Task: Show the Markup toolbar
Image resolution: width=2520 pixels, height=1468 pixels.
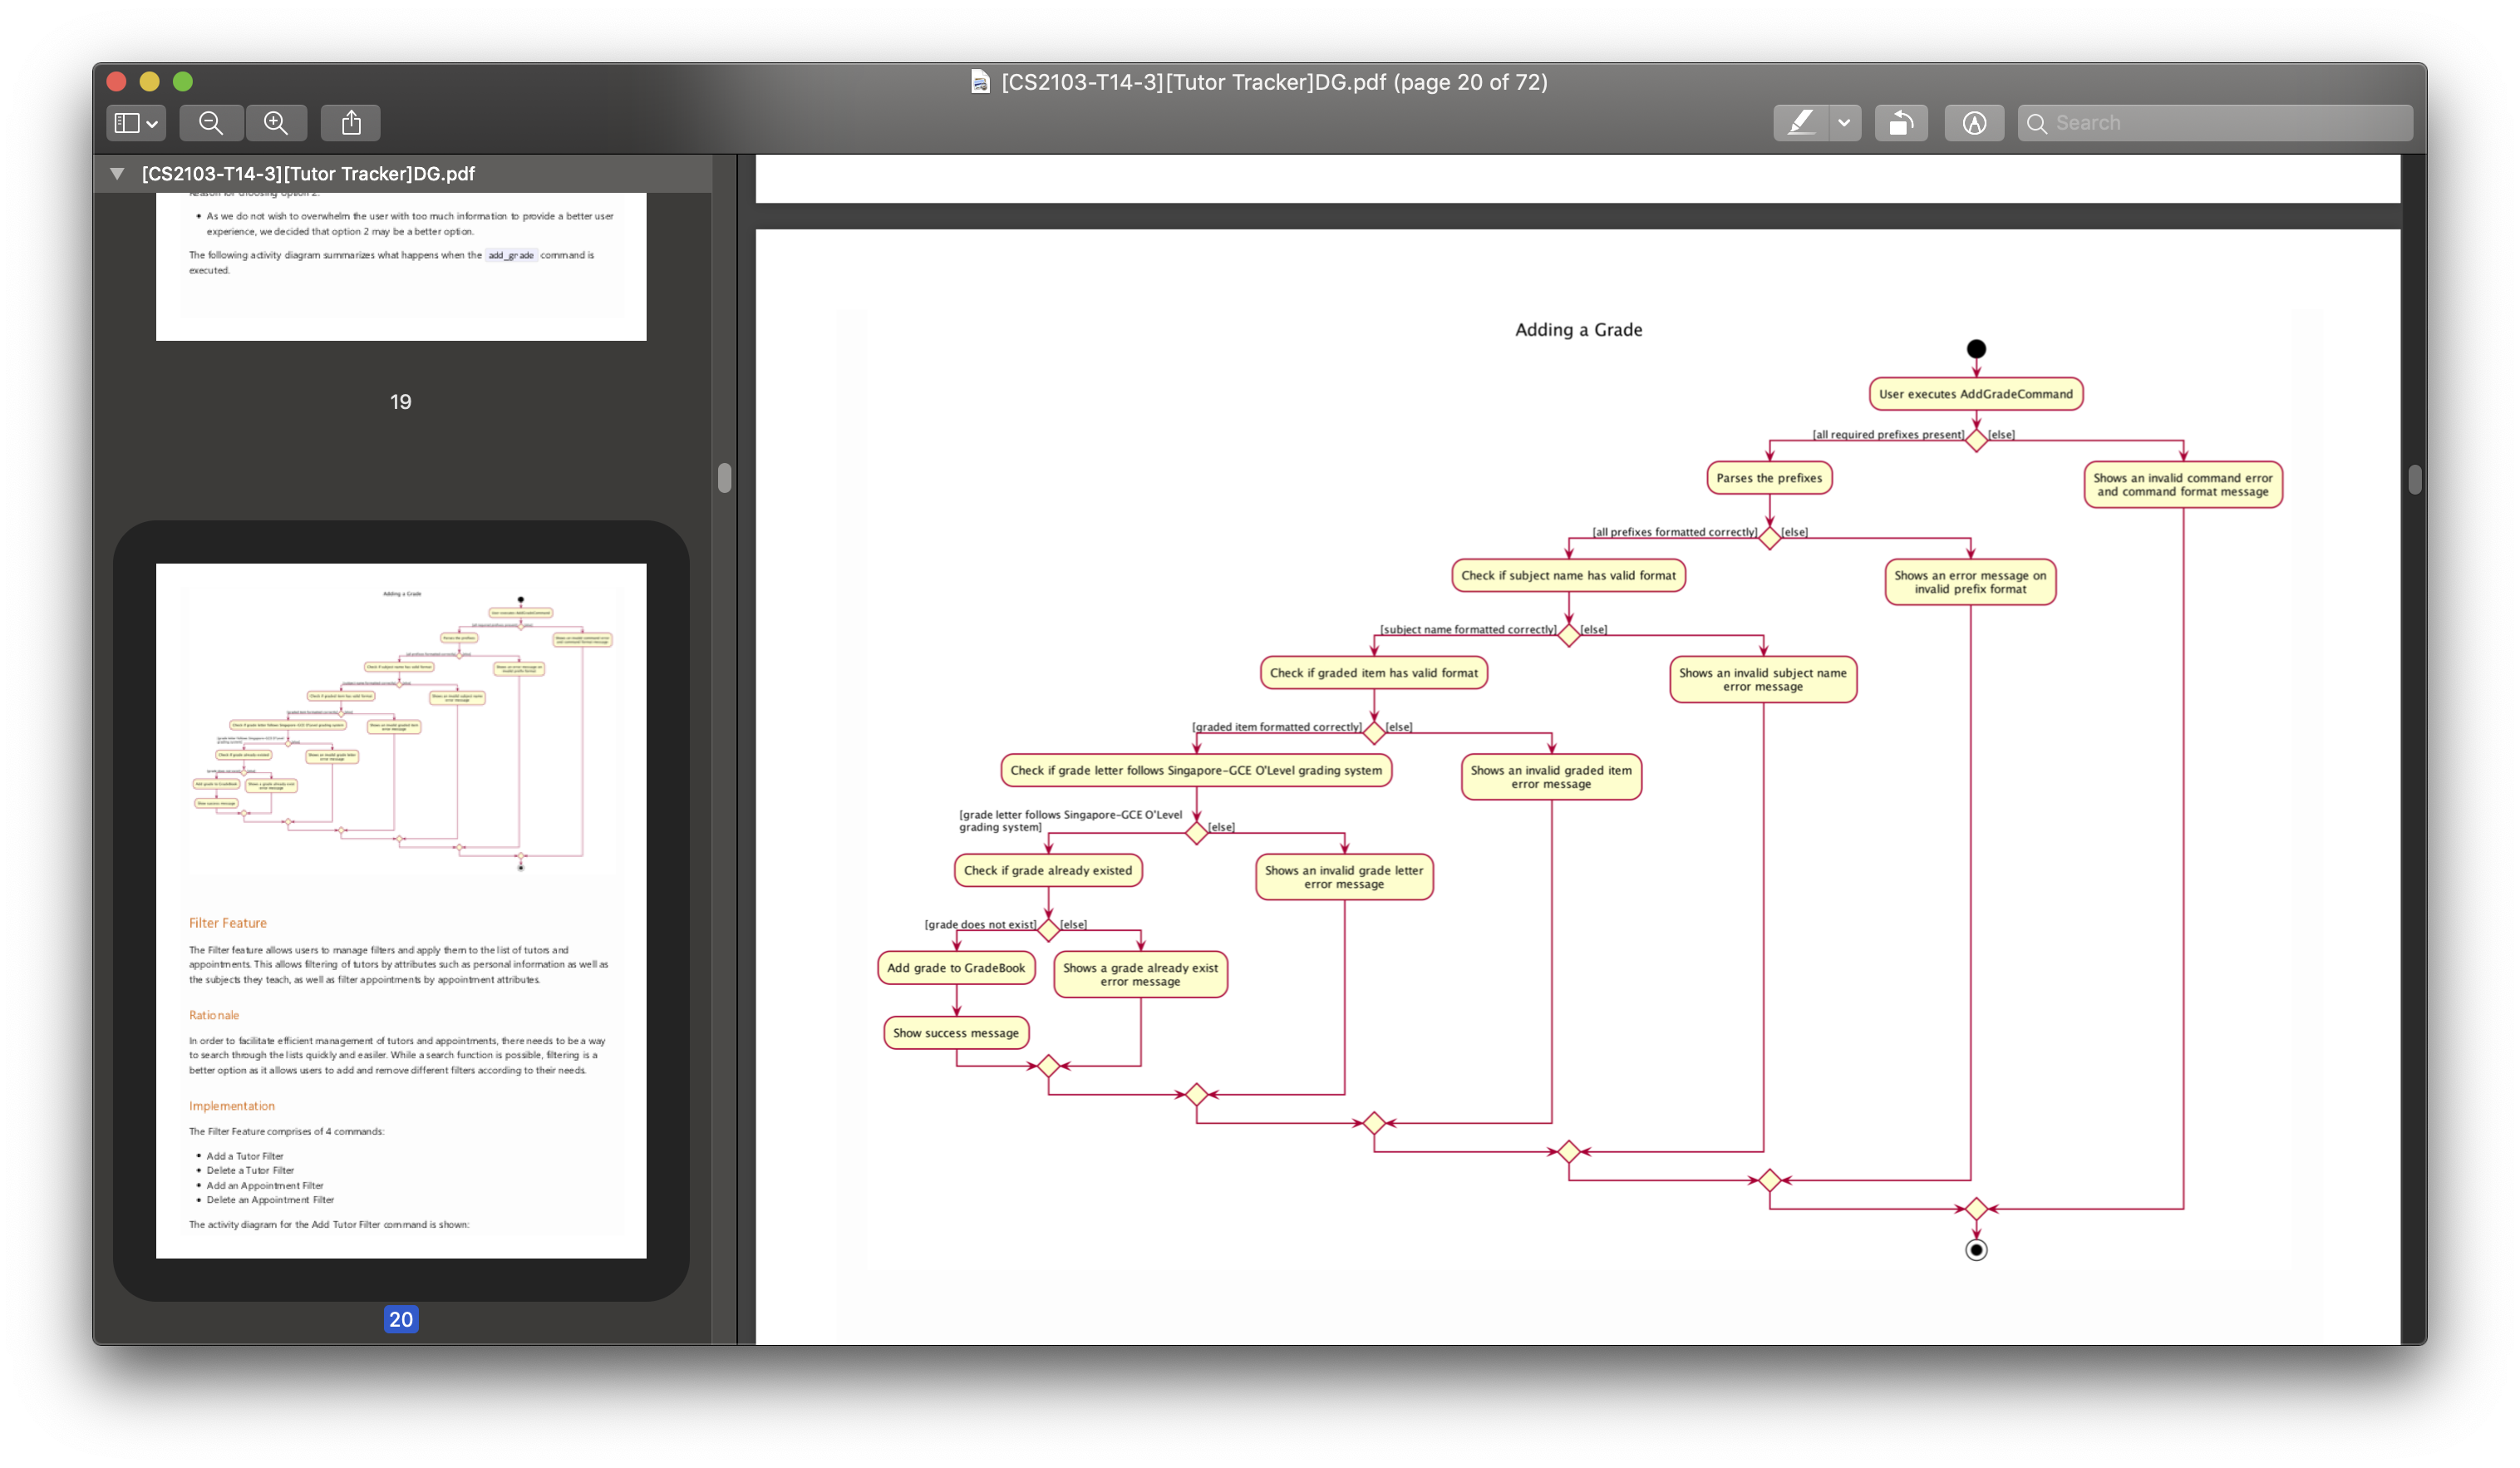Action: [1973, 123]
